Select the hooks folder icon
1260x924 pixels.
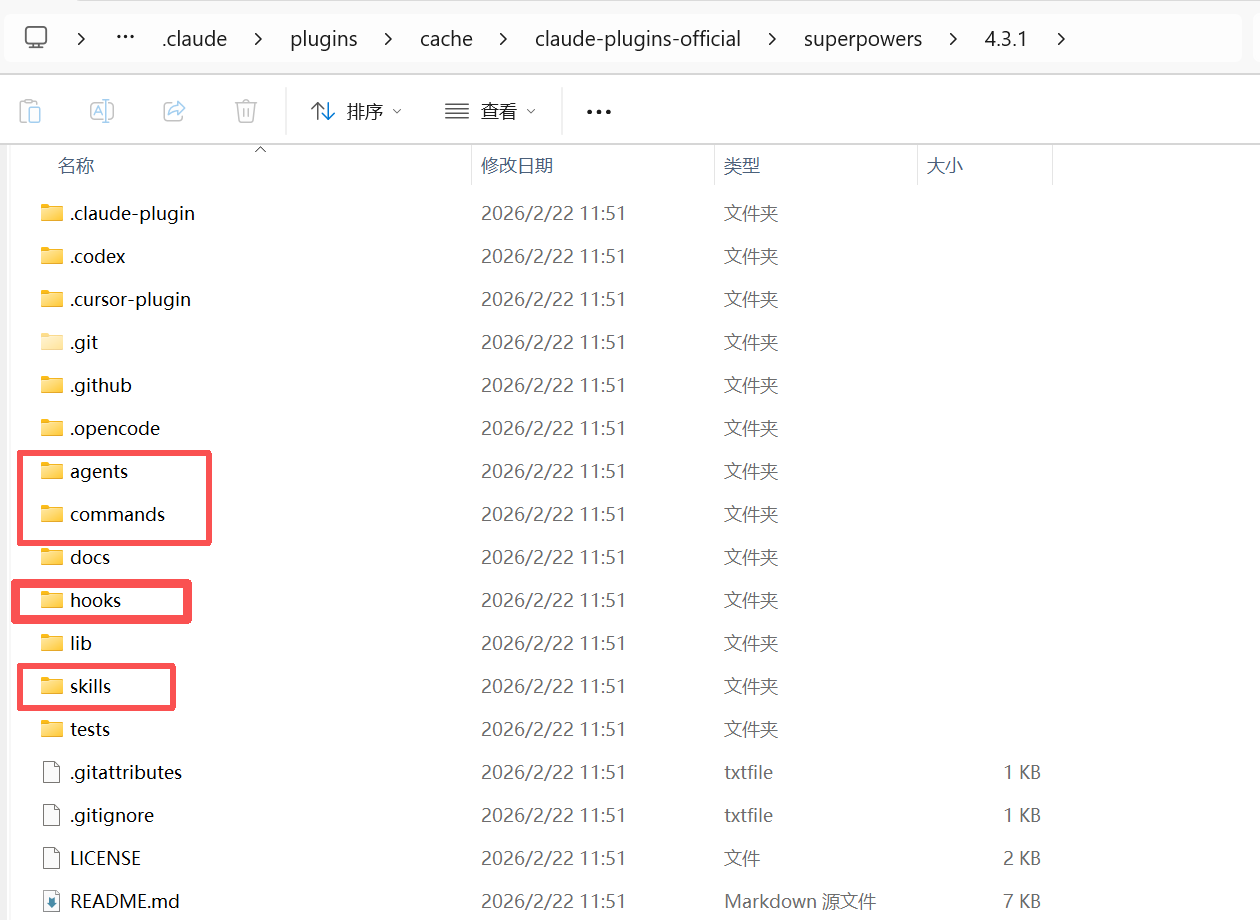[x=52, y=600]
